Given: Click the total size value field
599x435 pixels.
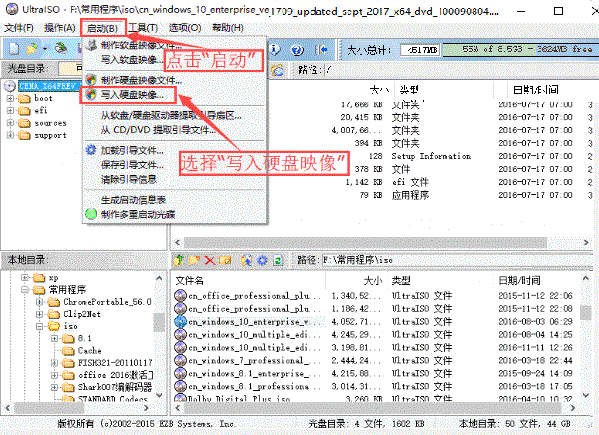Looking at the screenshot, I should (x=420, y=50).
